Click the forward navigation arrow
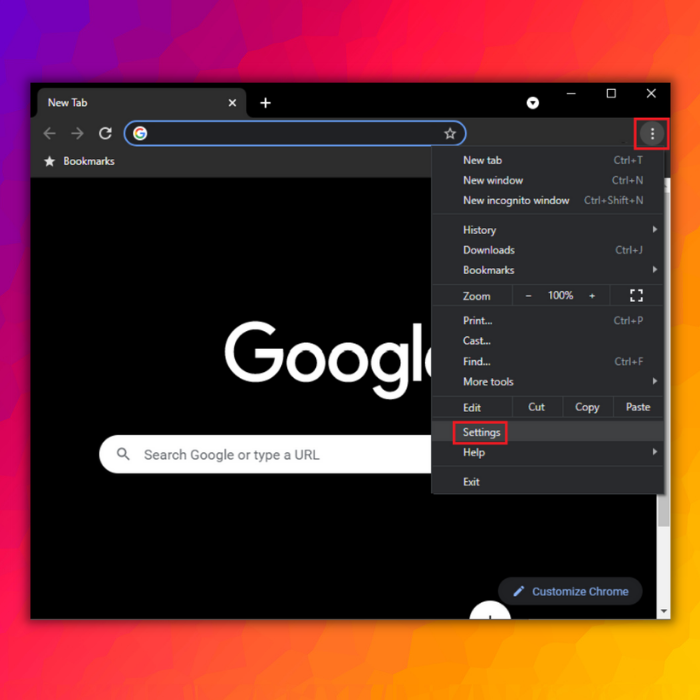The width and height of the screenshot is (700, 700). [77, 133]
